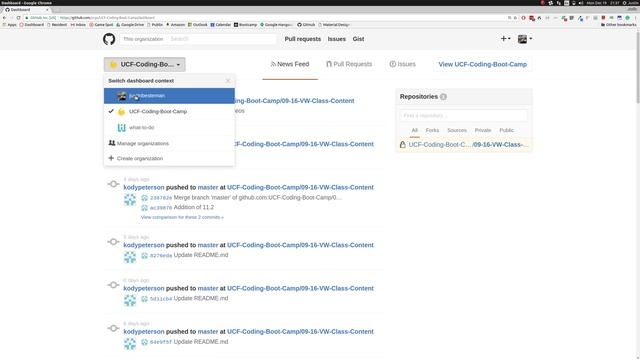Open the GitHub bookmark

[306, 25]
